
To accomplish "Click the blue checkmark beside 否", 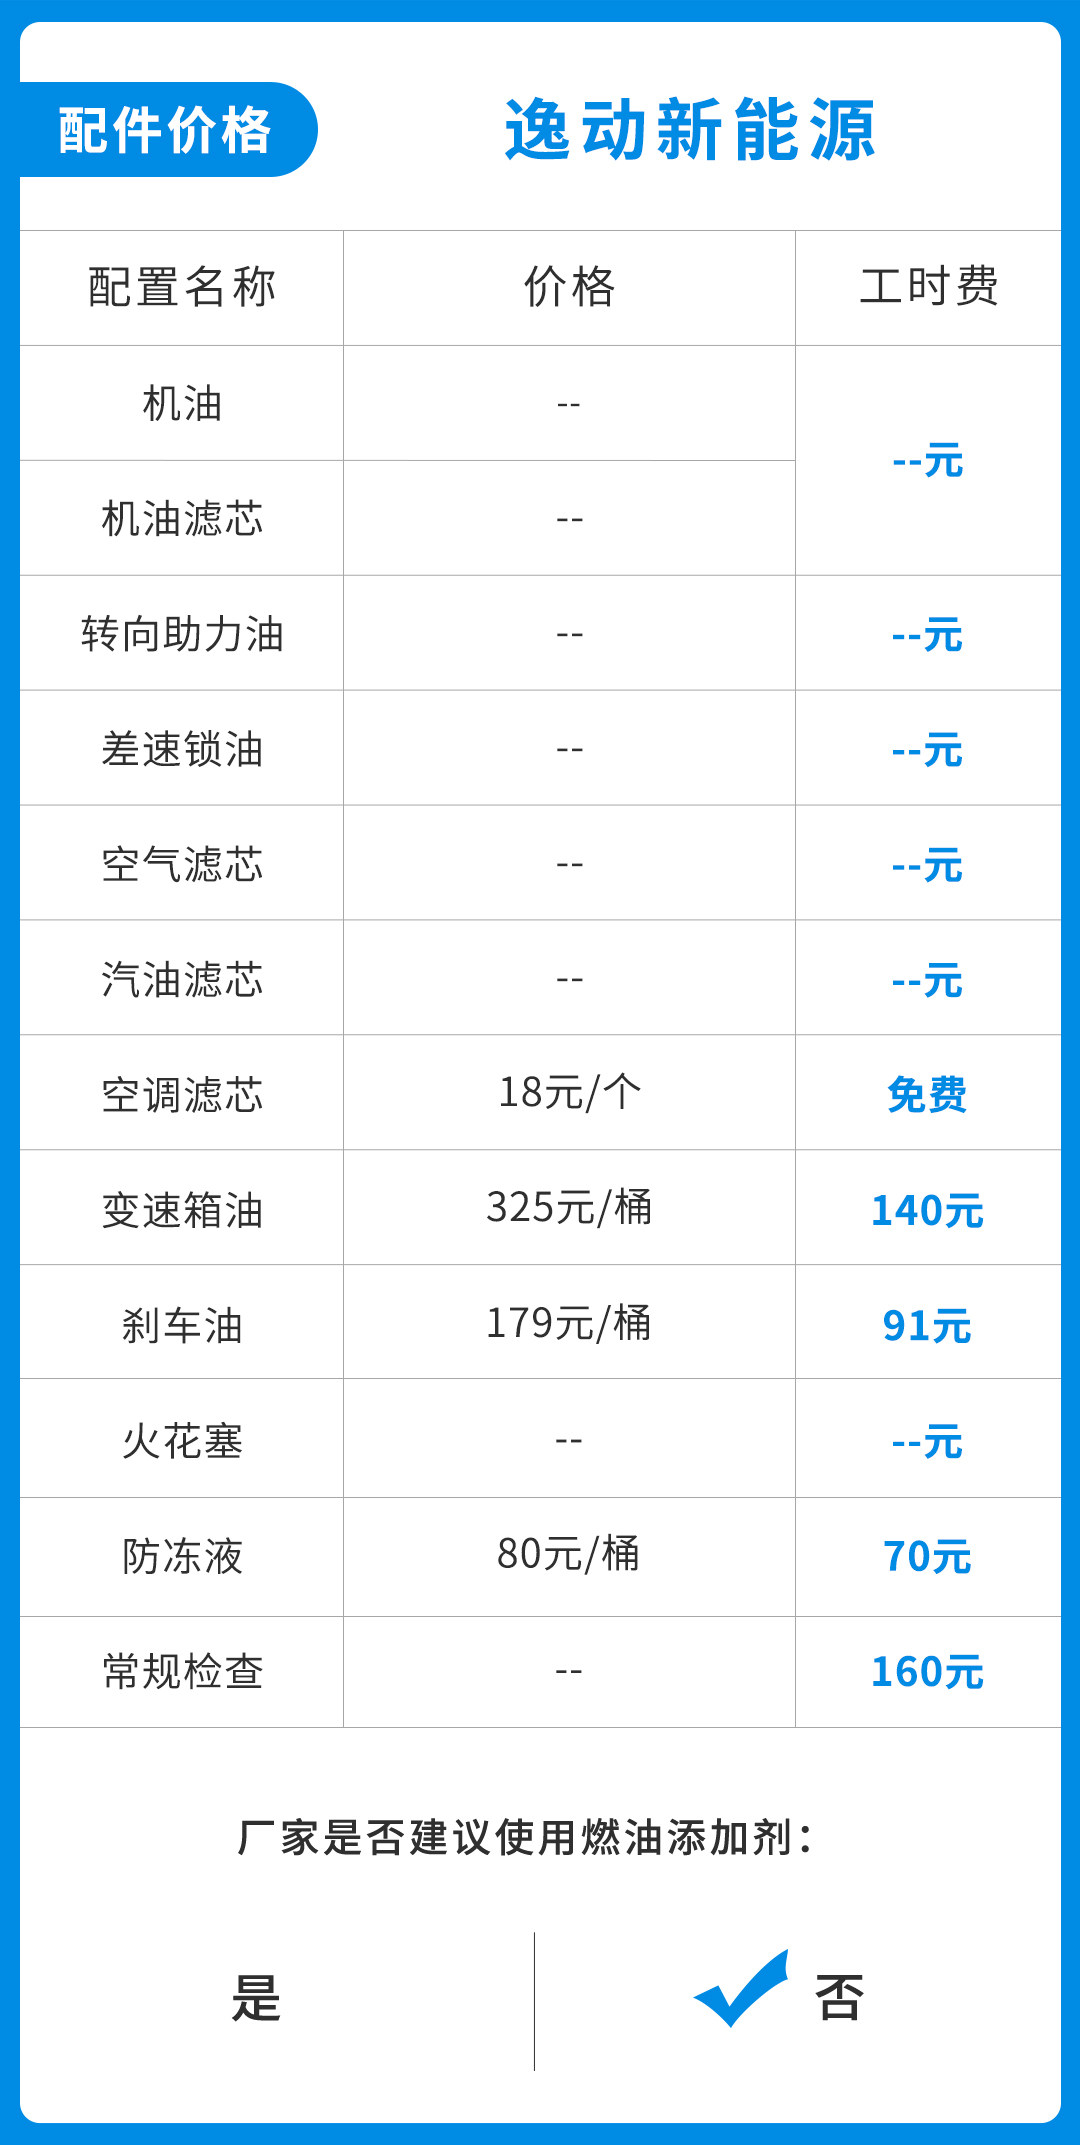I will (740, 1988).
